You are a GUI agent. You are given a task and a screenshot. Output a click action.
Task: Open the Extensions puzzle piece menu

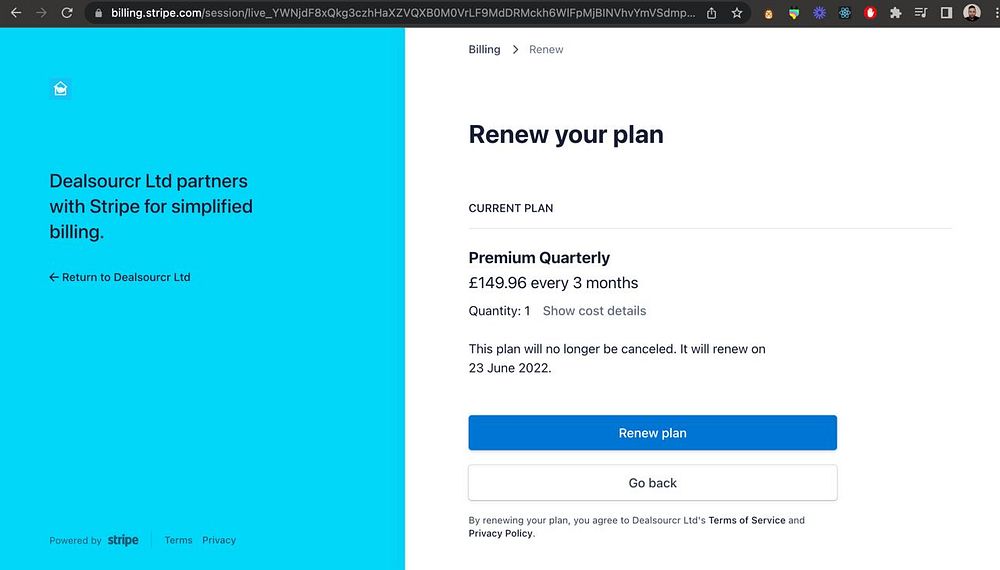coord(895,13)
